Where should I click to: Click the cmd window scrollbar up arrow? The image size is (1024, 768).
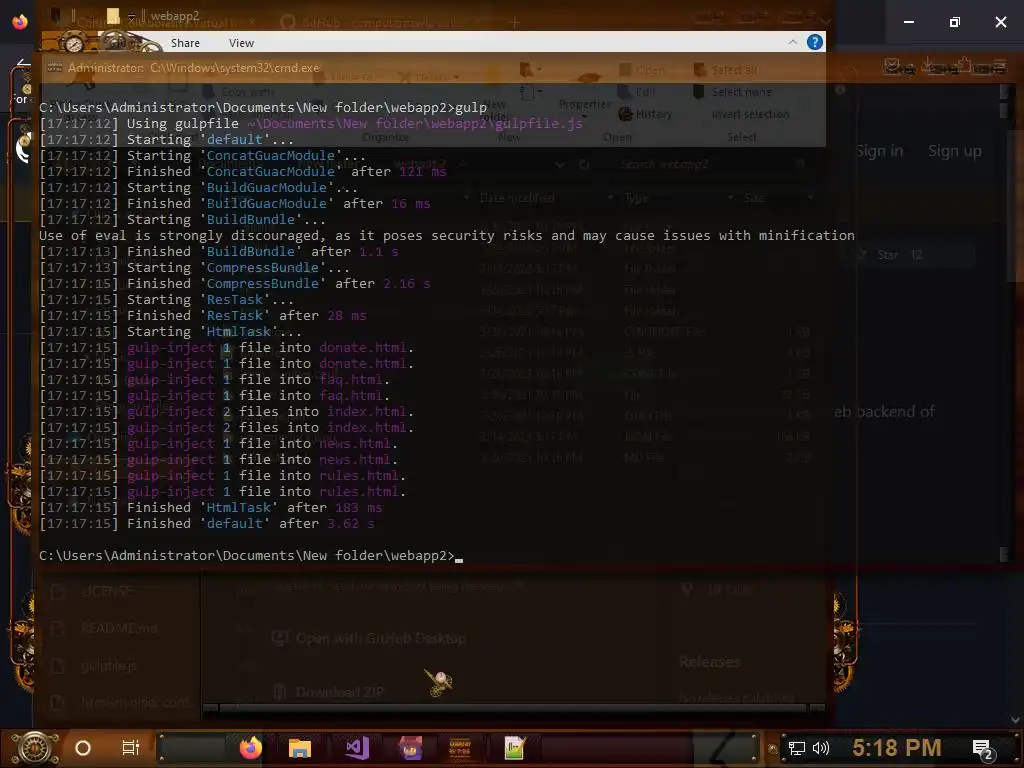tap(1004, 91)
